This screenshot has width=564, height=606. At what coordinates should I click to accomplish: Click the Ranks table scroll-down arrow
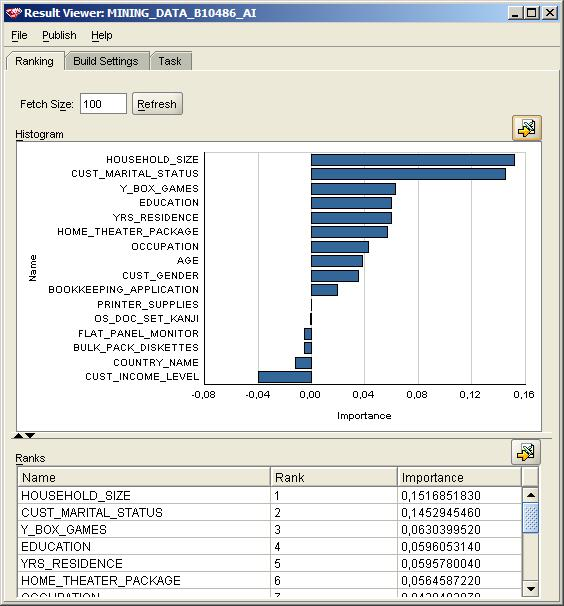pyautogui.click(x=530, y=589)
